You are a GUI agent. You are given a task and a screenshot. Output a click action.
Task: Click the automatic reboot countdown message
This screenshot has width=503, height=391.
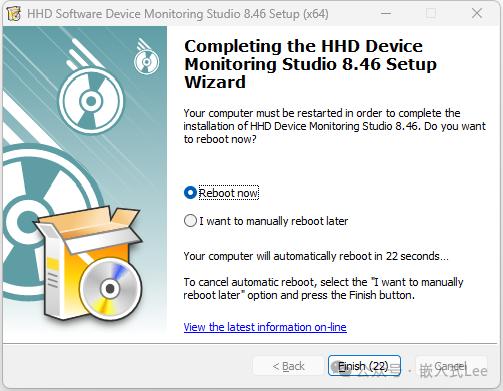point(316,256)
